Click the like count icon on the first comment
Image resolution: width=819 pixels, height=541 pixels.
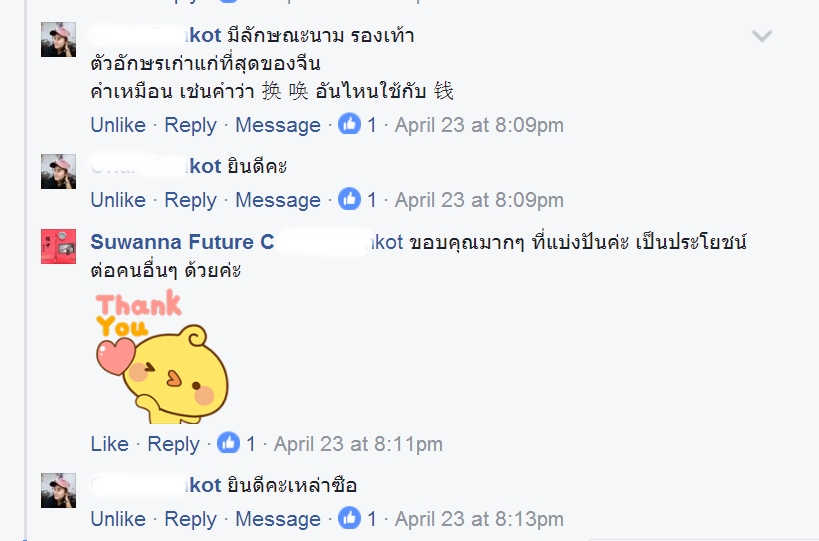(x=349, y=124)
